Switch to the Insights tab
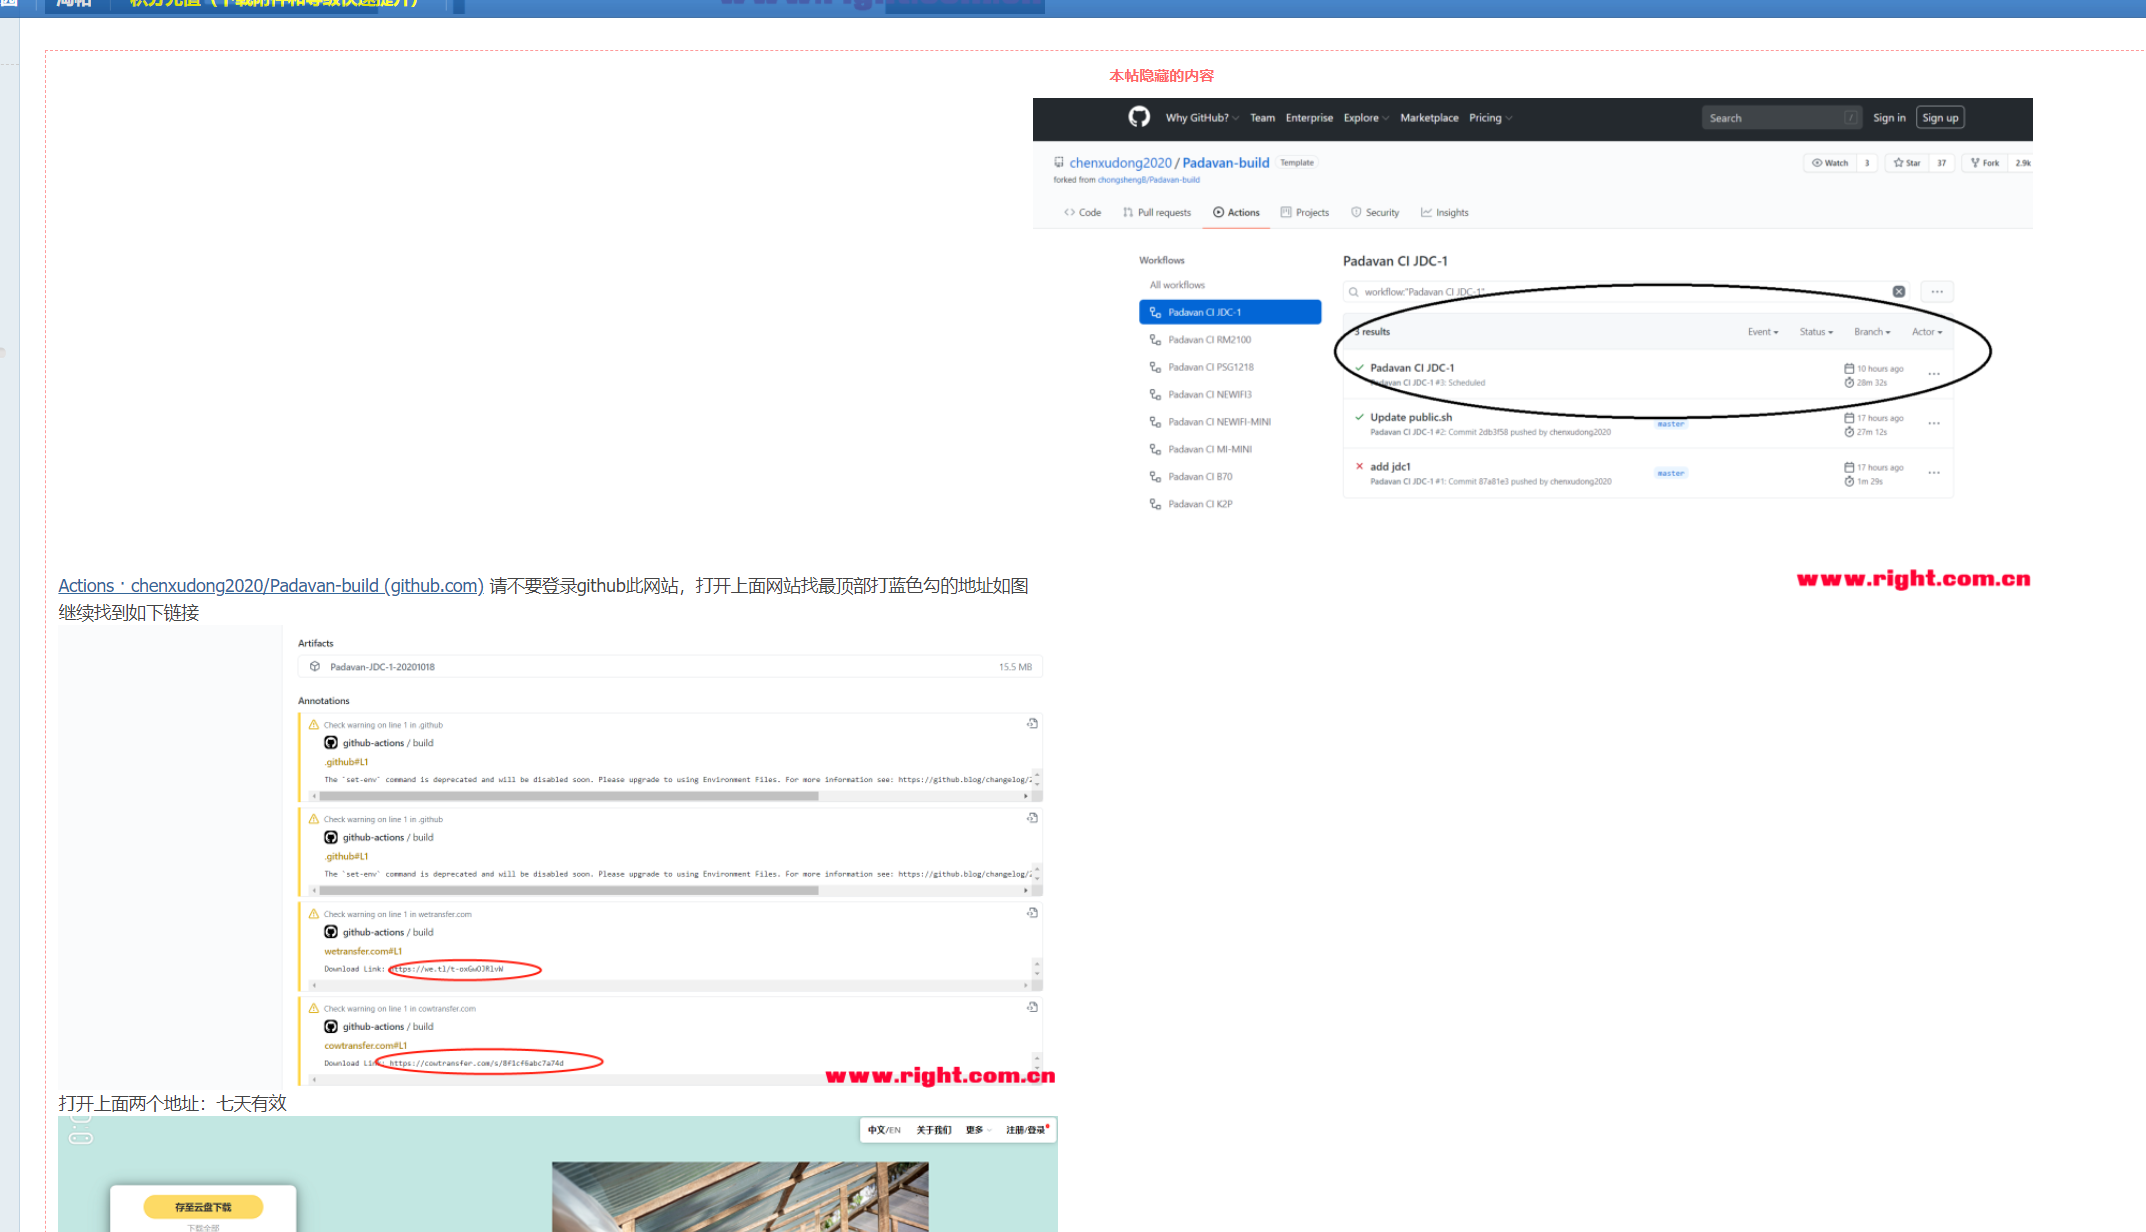Viewport: 2146px width, 1232px height. tap(1445, 213)
